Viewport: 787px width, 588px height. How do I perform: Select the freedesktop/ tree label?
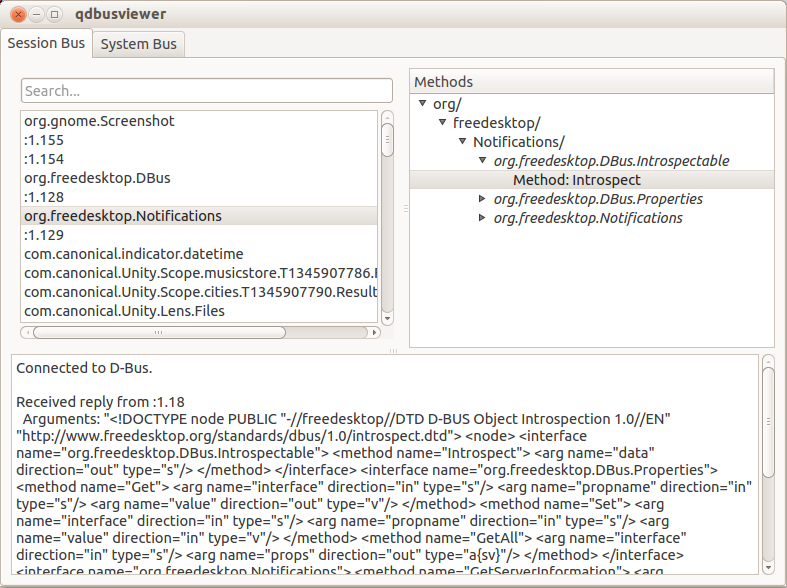[x=496, y=123]
